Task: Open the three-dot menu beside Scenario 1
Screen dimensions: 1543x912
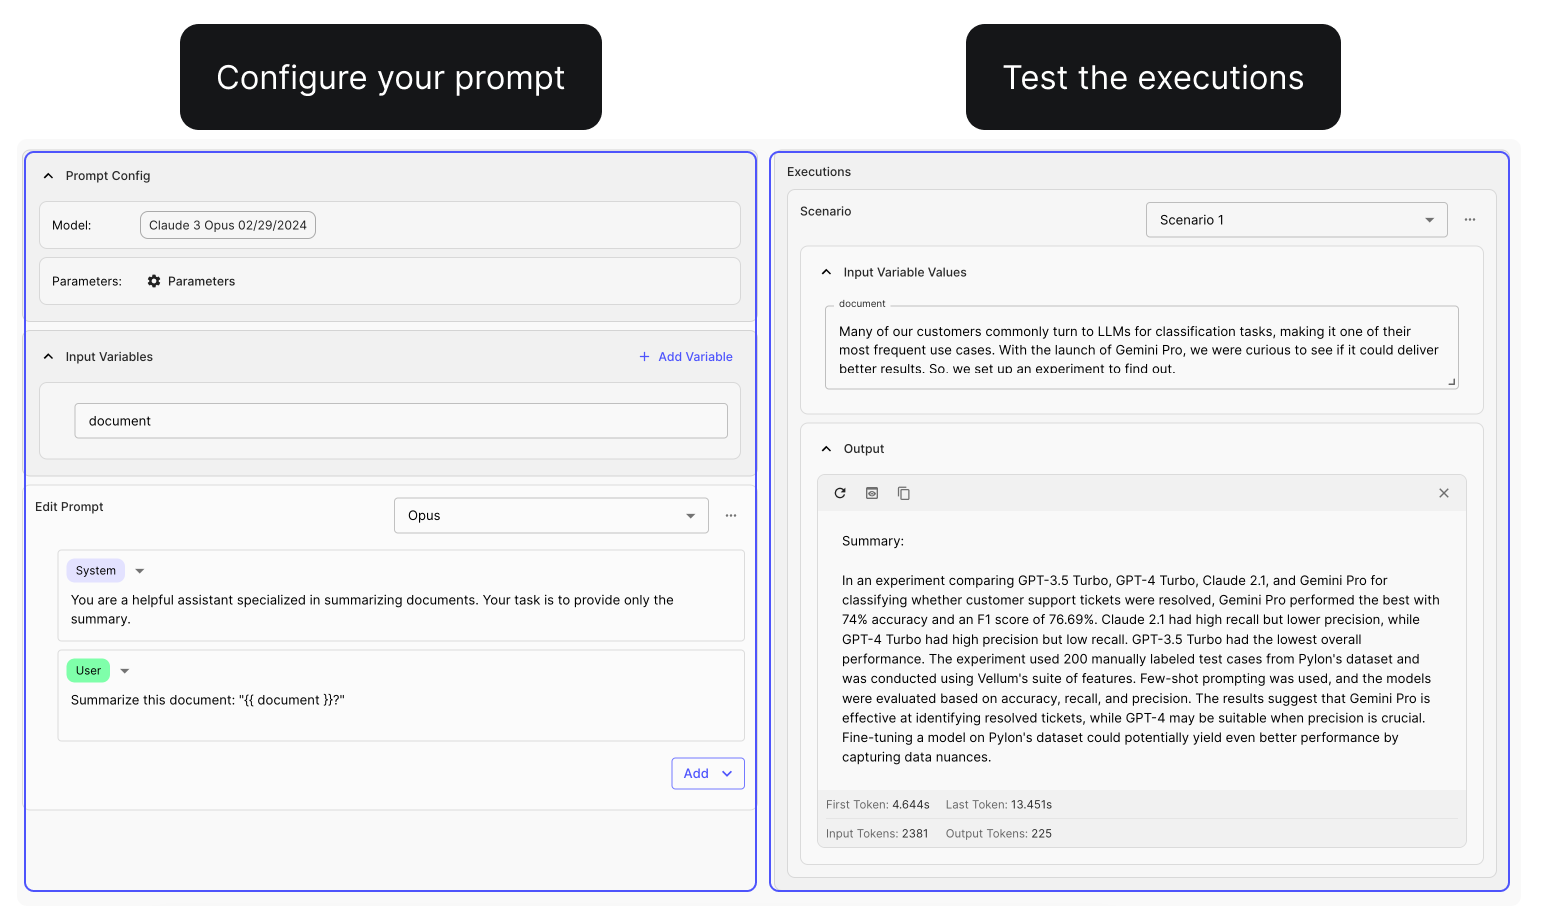Action: coord(1470,219)
